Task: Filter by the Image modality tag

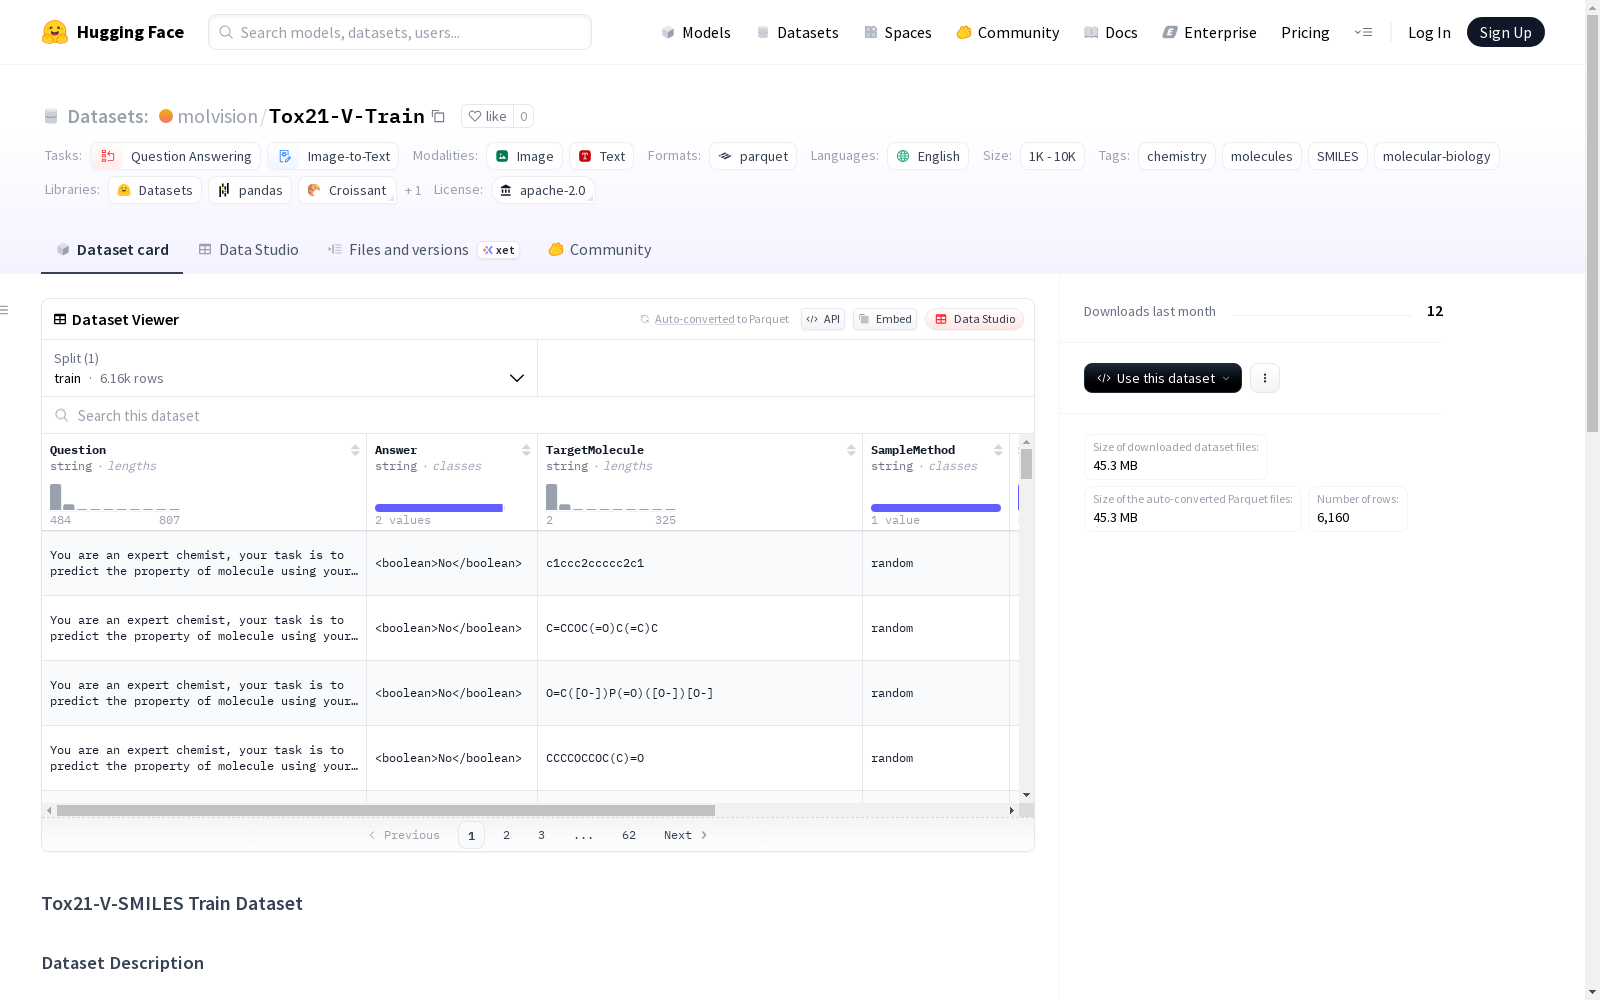Action: click(524, 156)
